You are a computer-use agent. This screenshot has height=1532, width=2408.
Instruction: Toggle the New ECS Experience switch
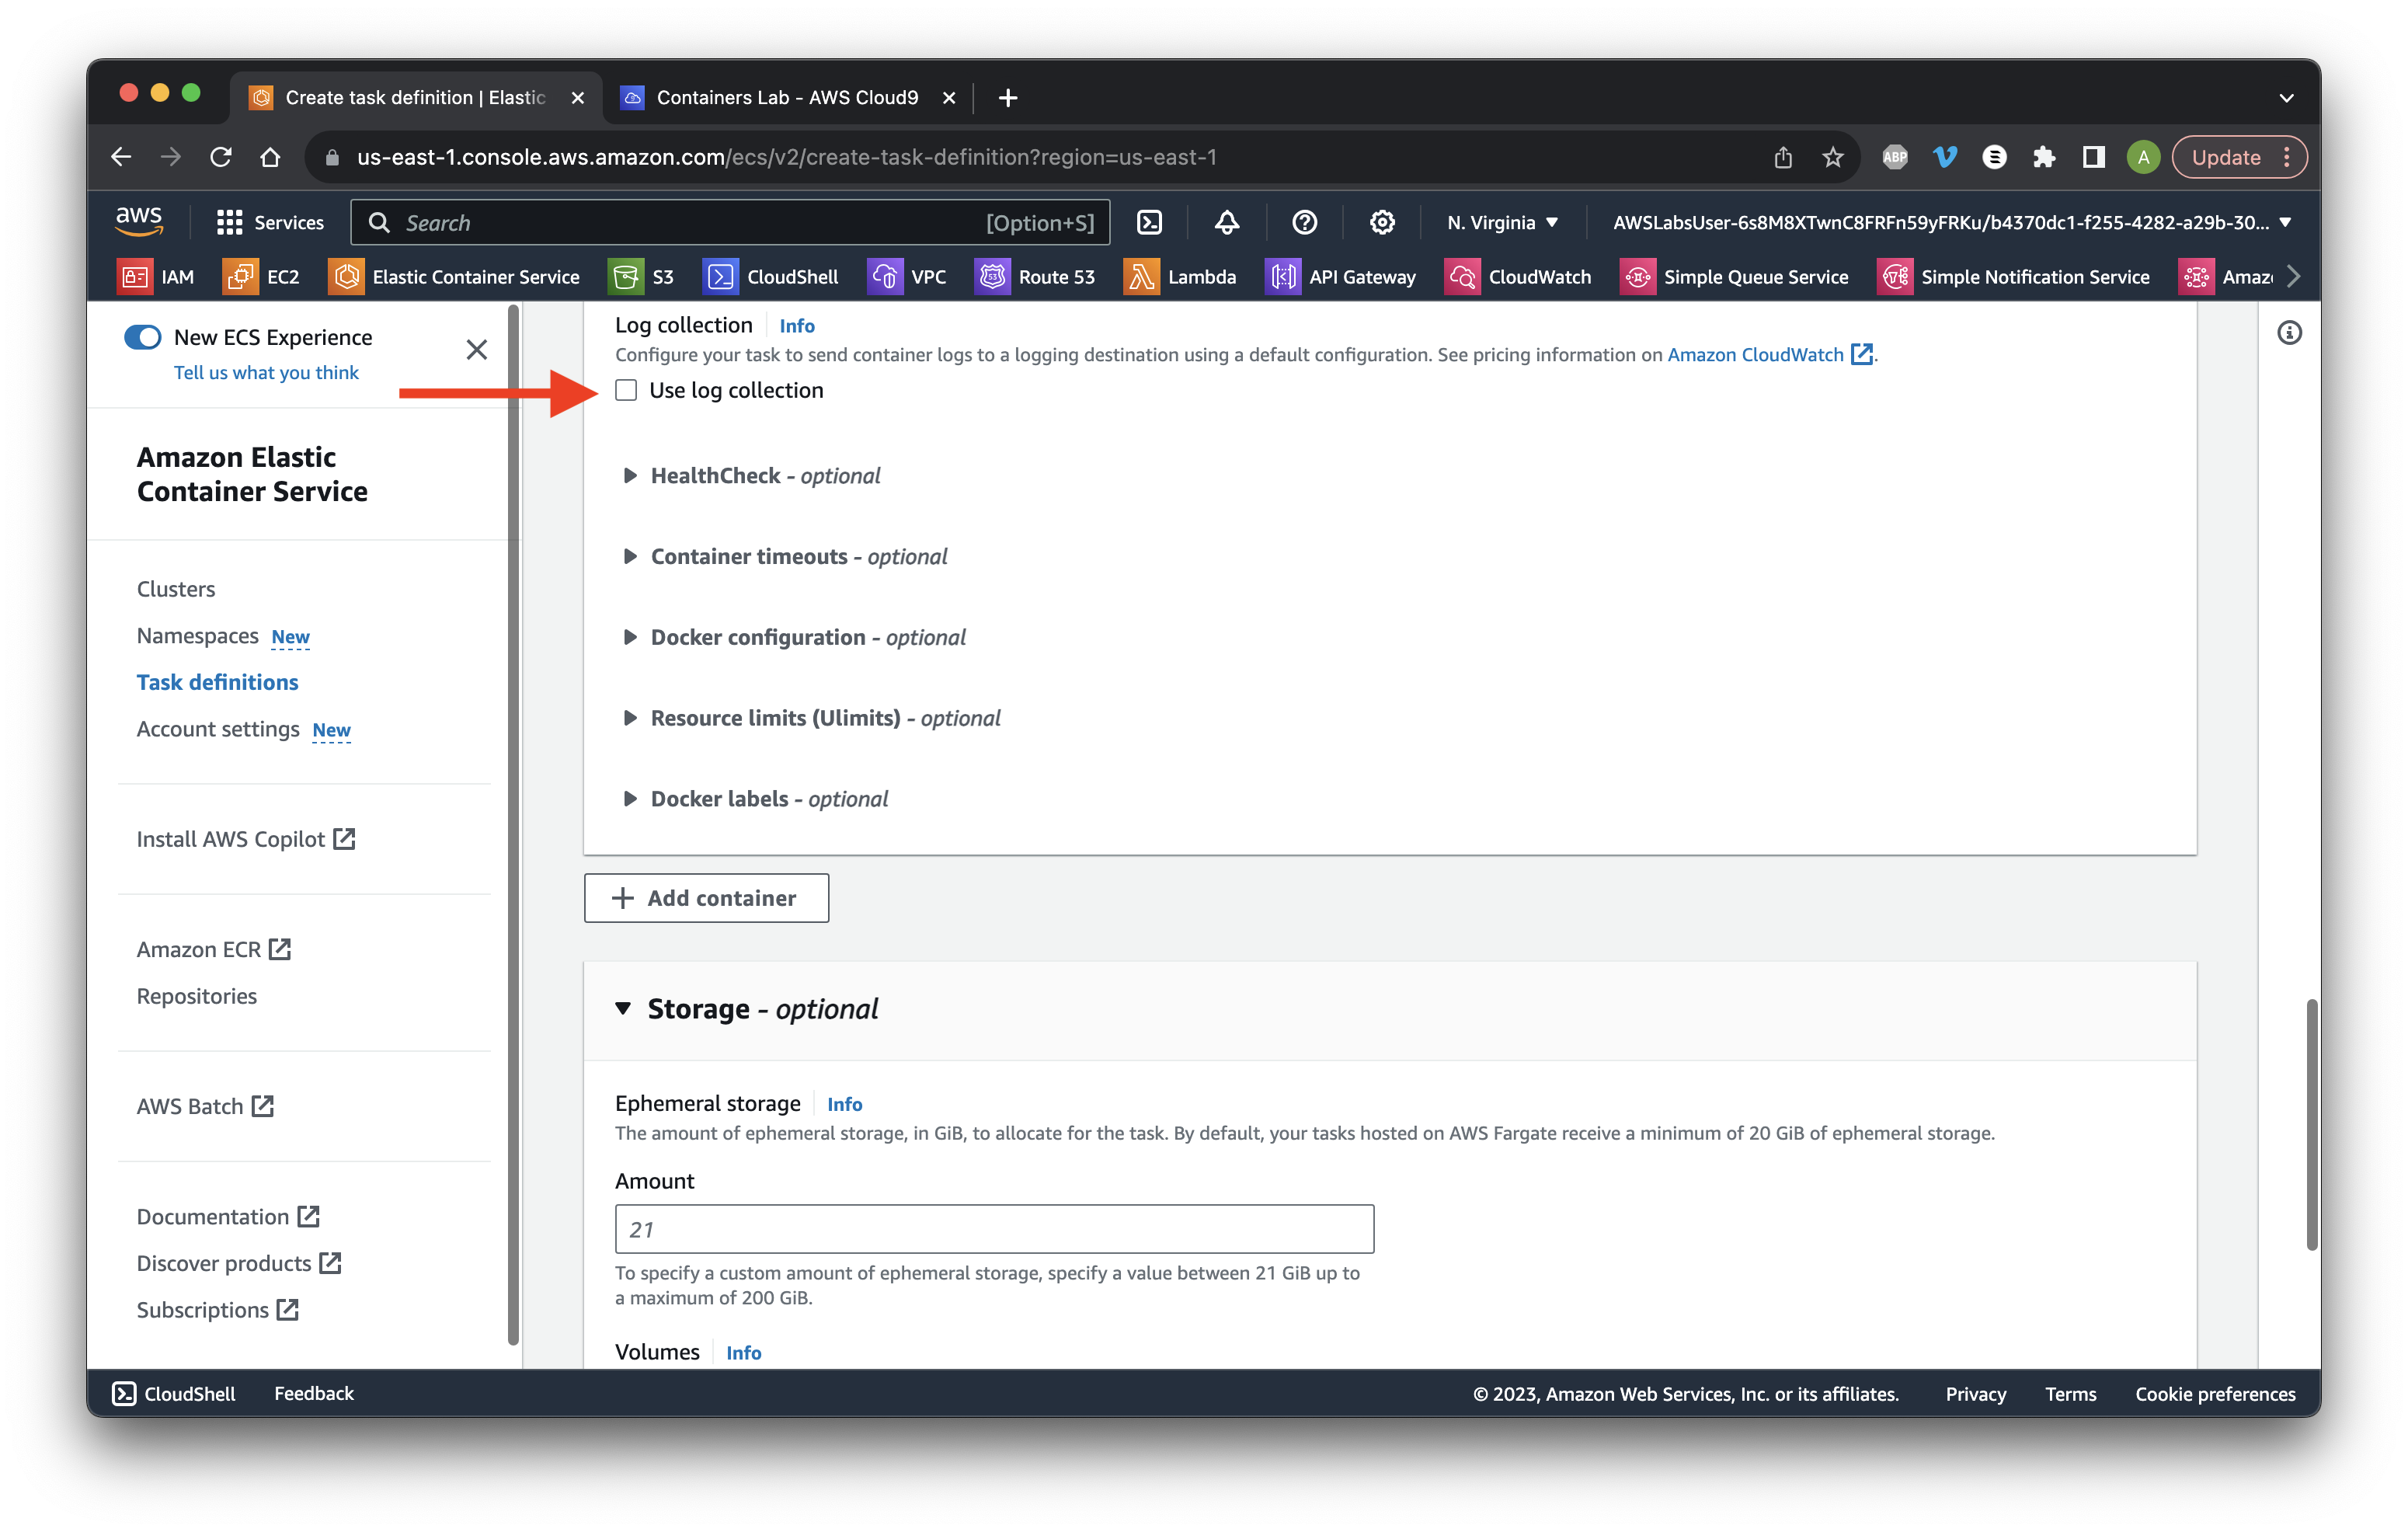[x=142, y=337]
